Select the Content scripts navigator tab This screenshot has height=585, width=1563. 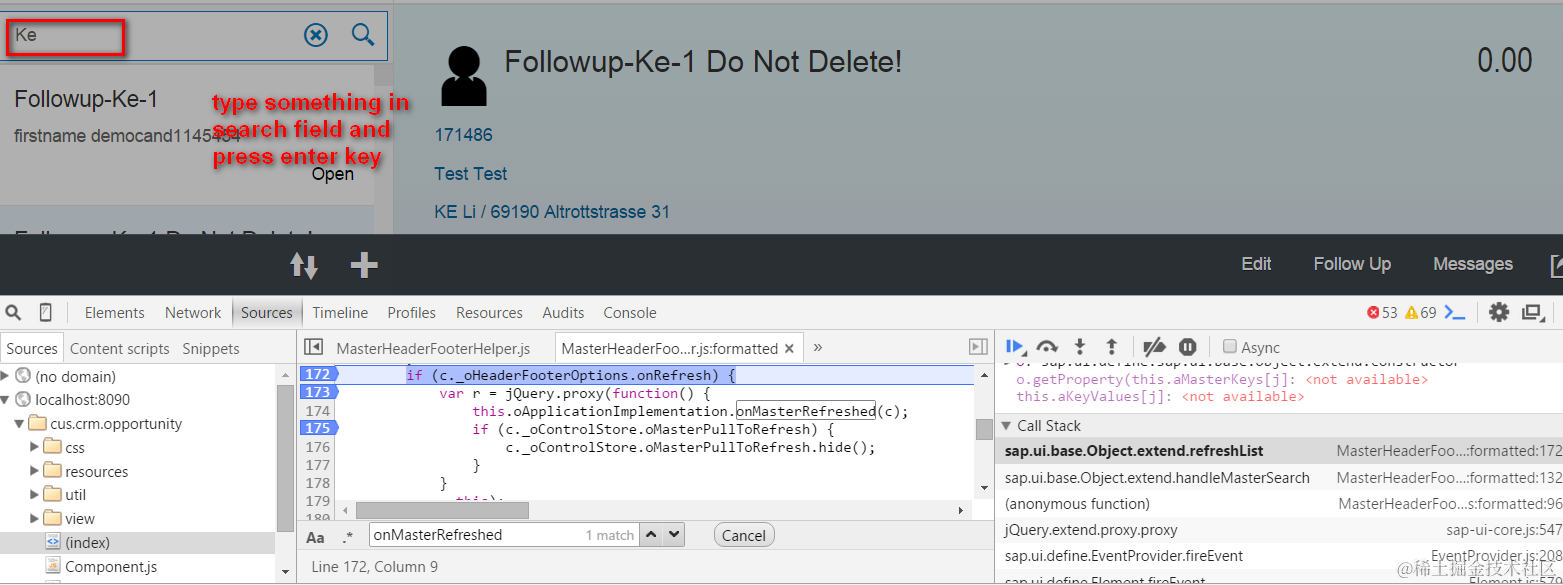coord(120,349)
